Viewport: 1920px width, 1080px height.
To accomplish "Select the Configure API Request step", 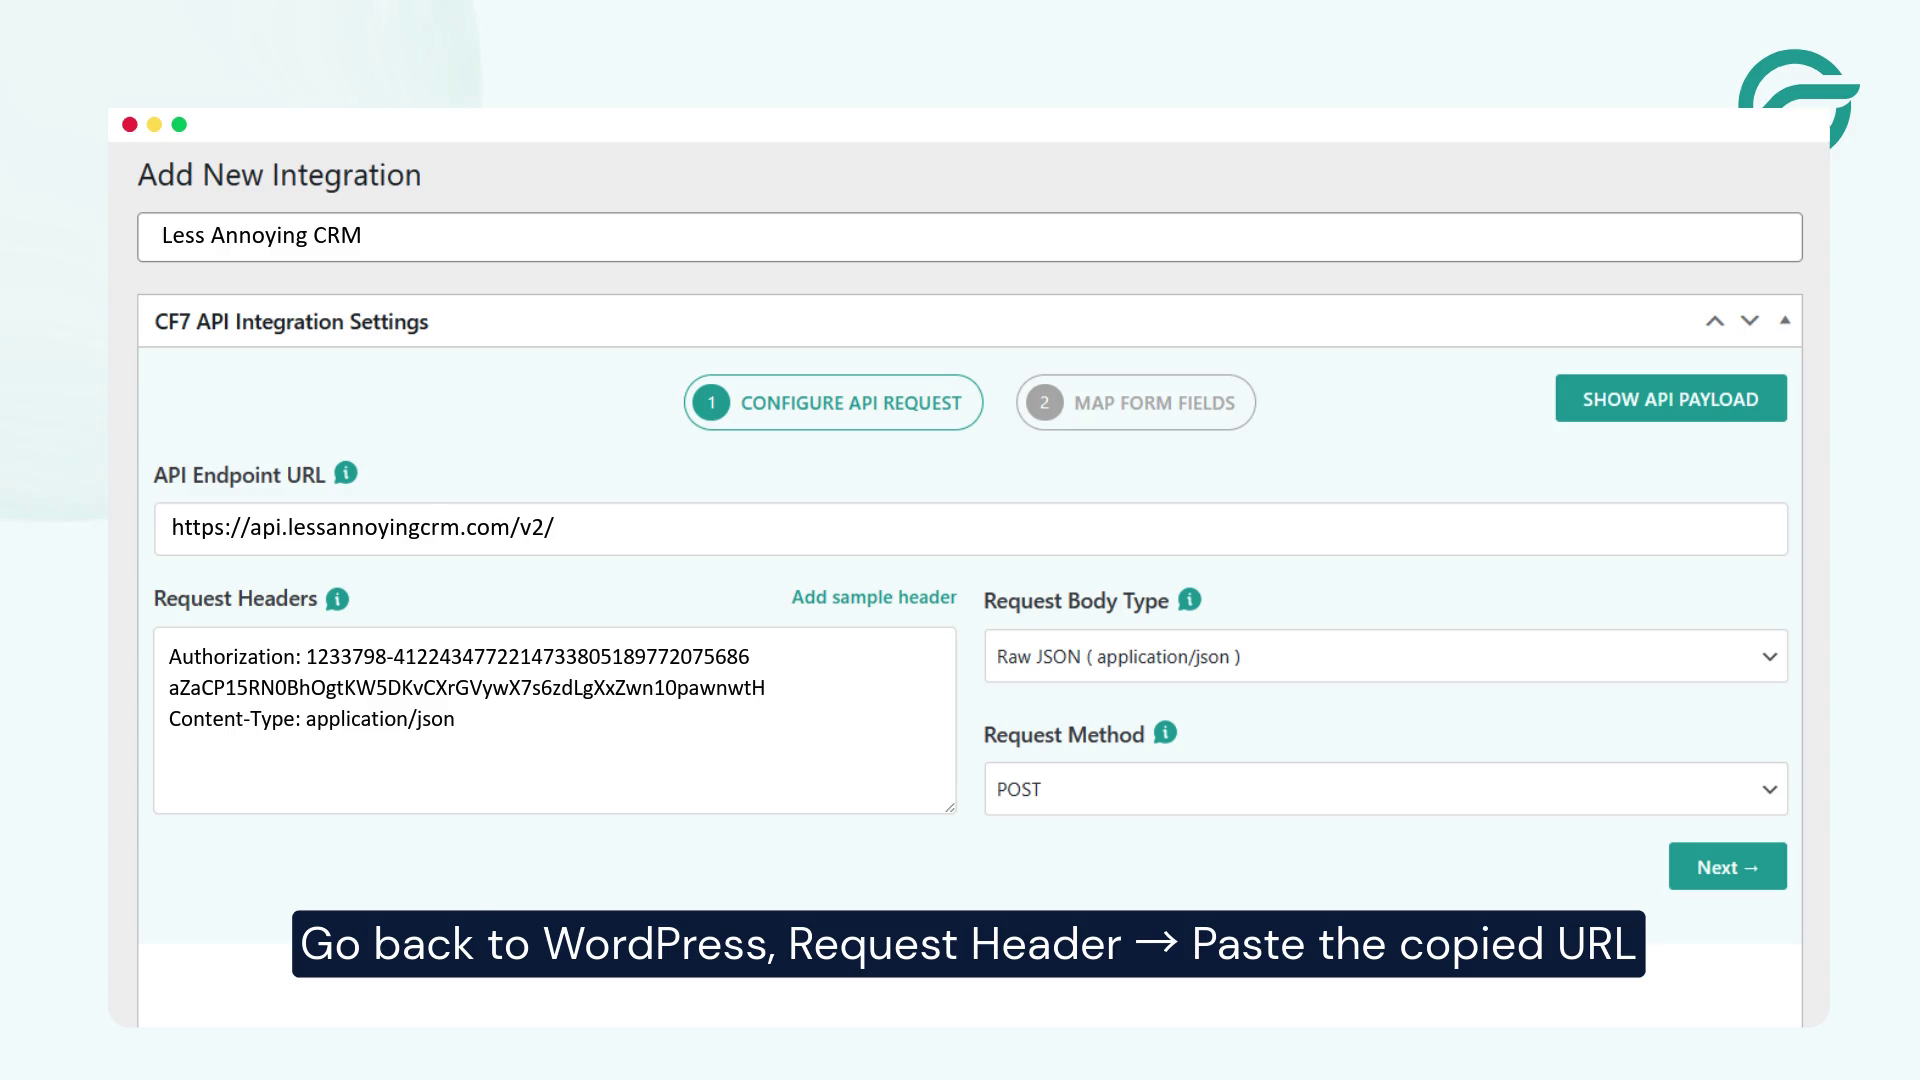I will point(833,402).
